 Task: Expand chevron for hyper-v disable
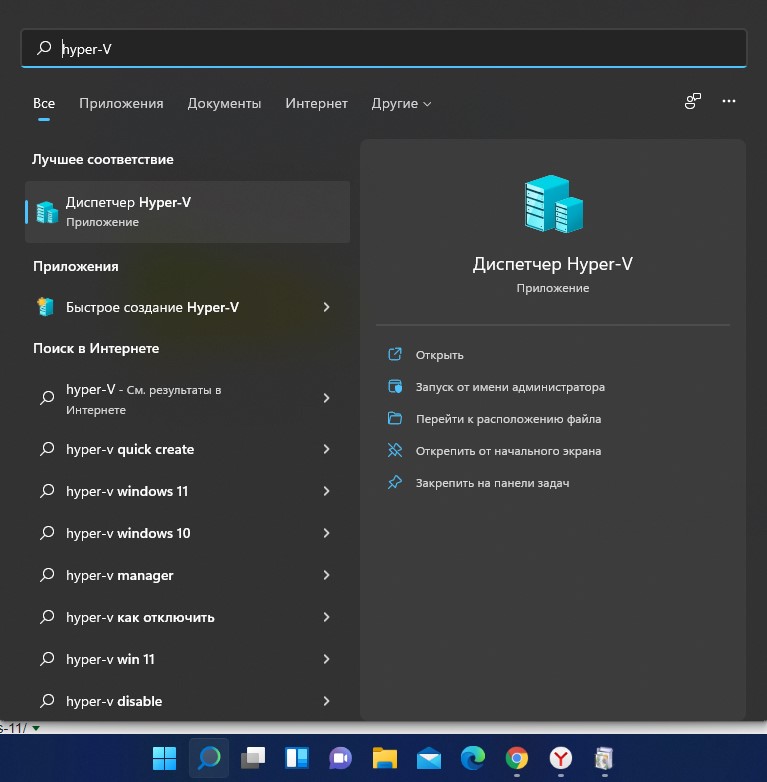pos(326,701)
